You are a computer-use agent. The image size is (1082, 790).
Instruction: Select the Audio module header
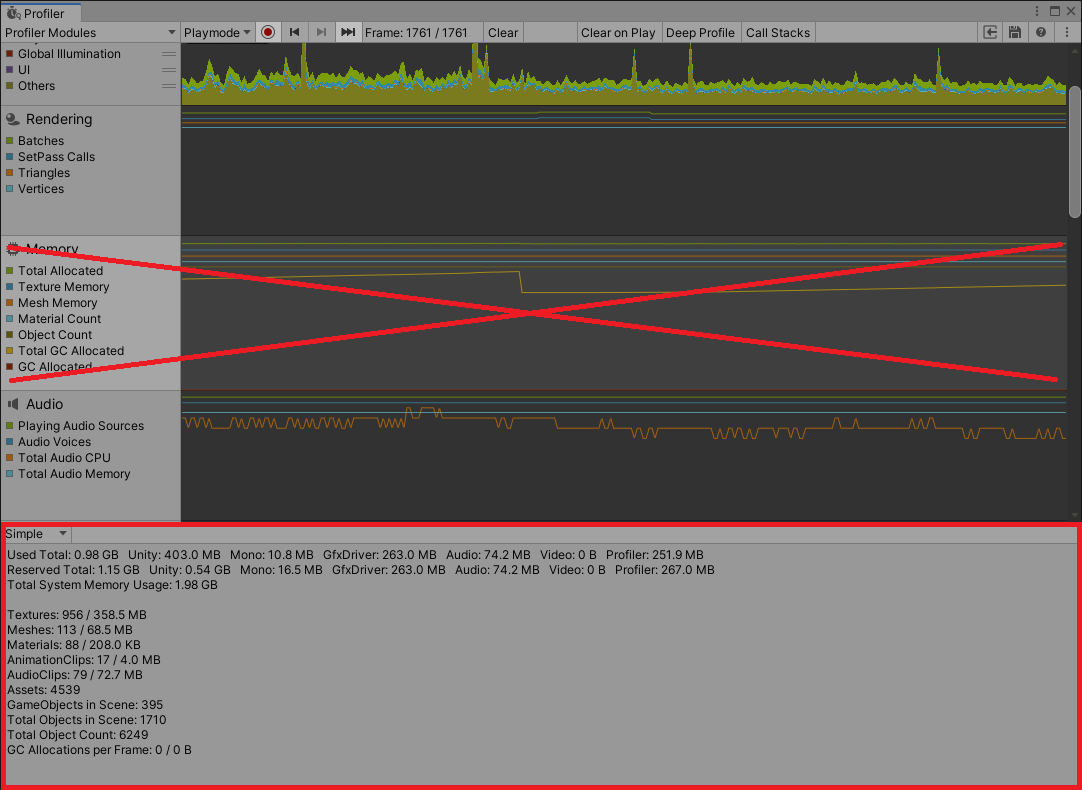coord(44,404)
